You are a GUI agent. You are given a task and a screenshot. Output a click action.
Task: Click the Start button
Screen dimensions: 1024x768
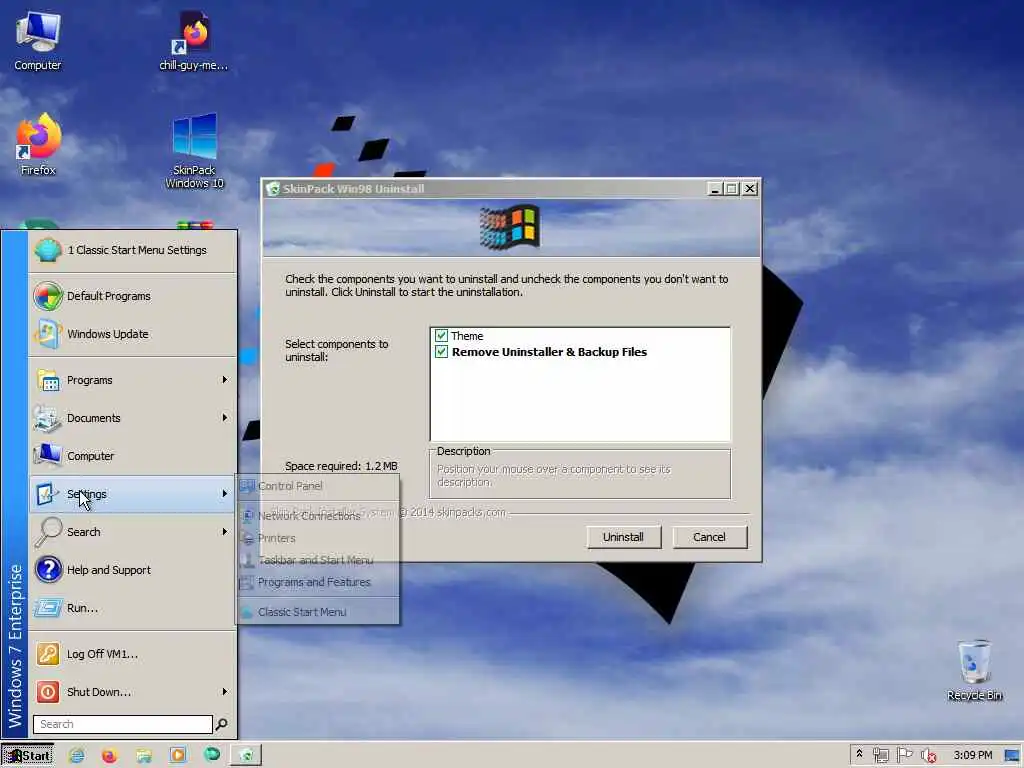point(27,756)
